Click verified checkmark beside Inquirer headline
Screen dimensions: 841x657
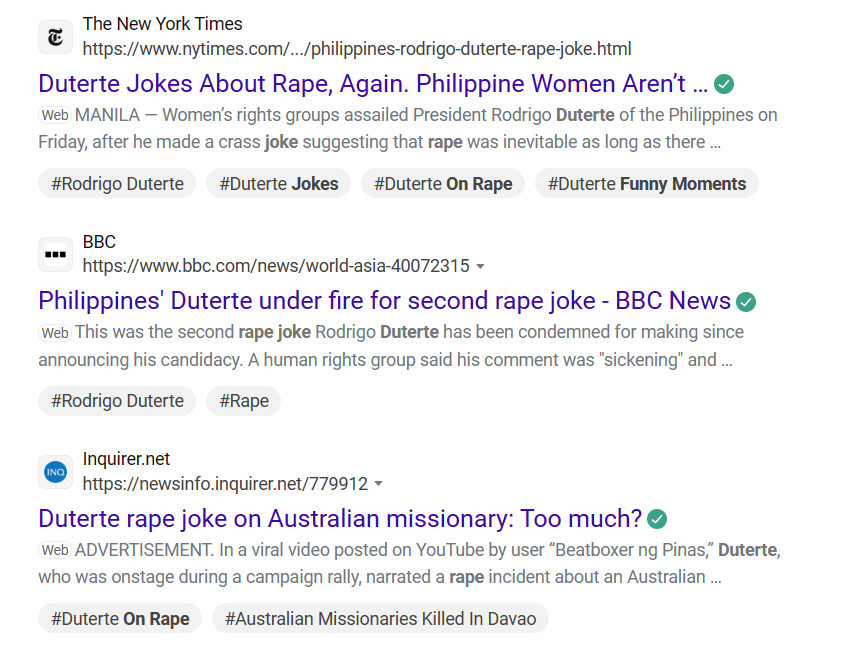tap(657, 519)
